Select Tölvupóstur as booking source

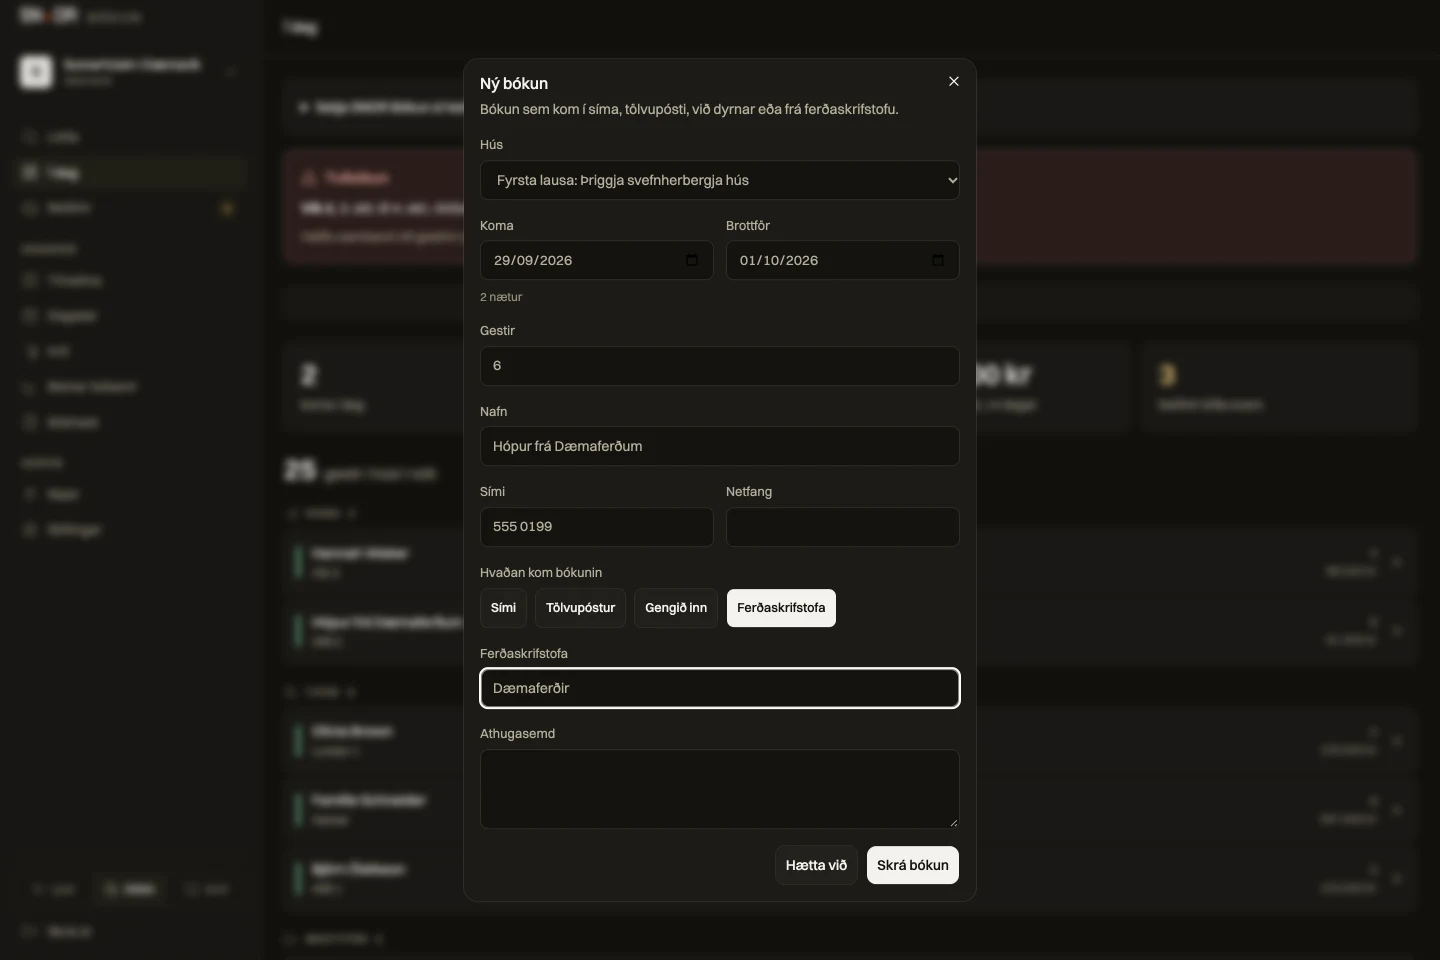pos(581,608)
